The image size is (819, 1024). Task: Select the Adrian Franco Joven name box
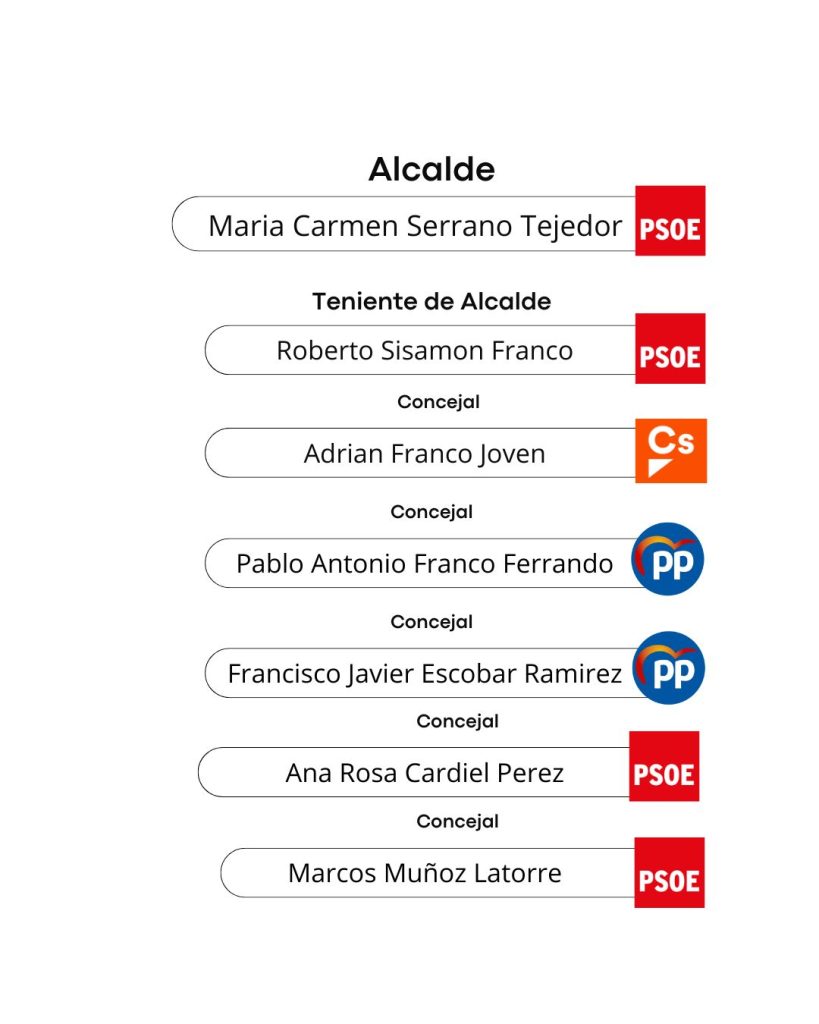424,454
